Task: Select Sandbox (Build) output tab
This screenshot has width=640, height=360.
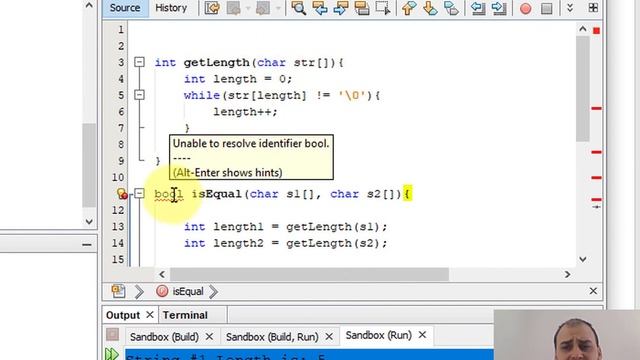Action: coord(164,337)
